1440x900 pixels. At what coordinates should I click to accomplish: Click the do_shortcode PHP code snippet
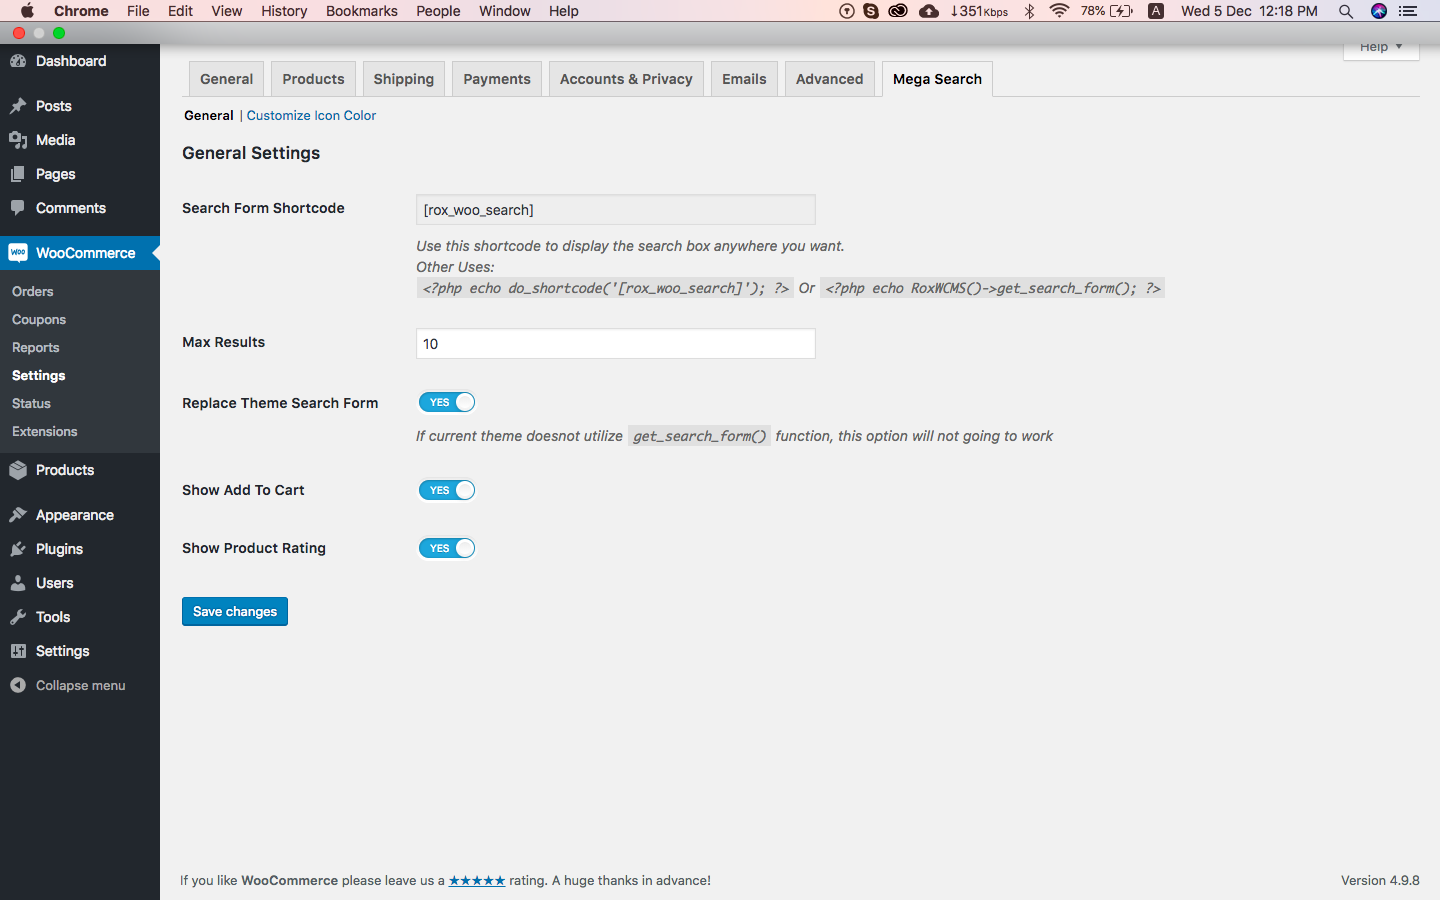(605, 288)
